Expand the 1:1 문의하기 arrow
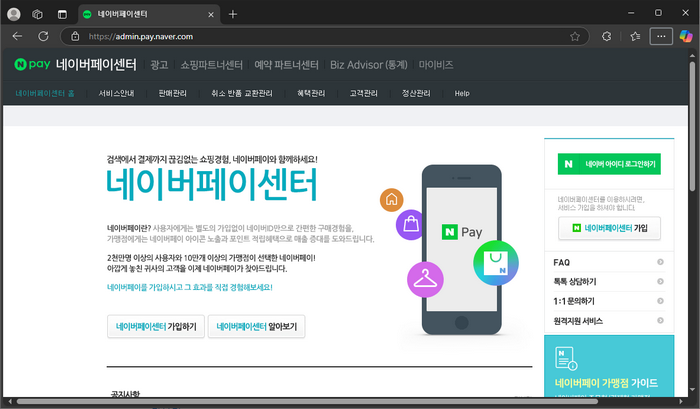This screenshot has height=409, width=700. click(x=660, y=301)
